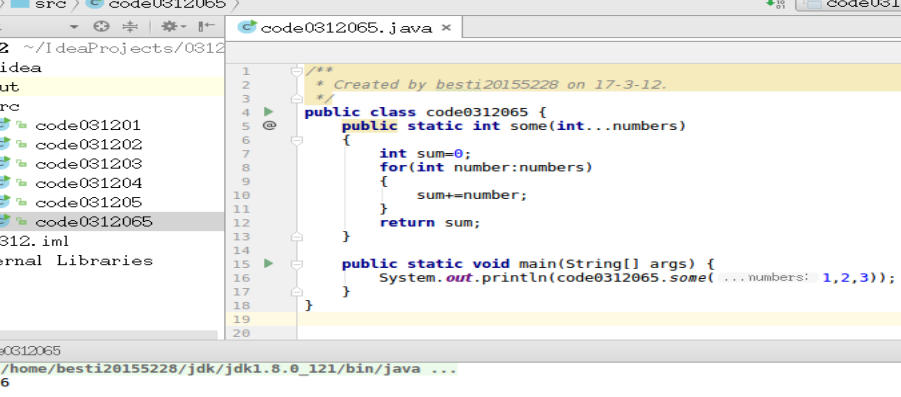Select code031204 in the project tree
The width and height of the screenshot is (901, 397).
pyautogui.click(x=88, y=183)
